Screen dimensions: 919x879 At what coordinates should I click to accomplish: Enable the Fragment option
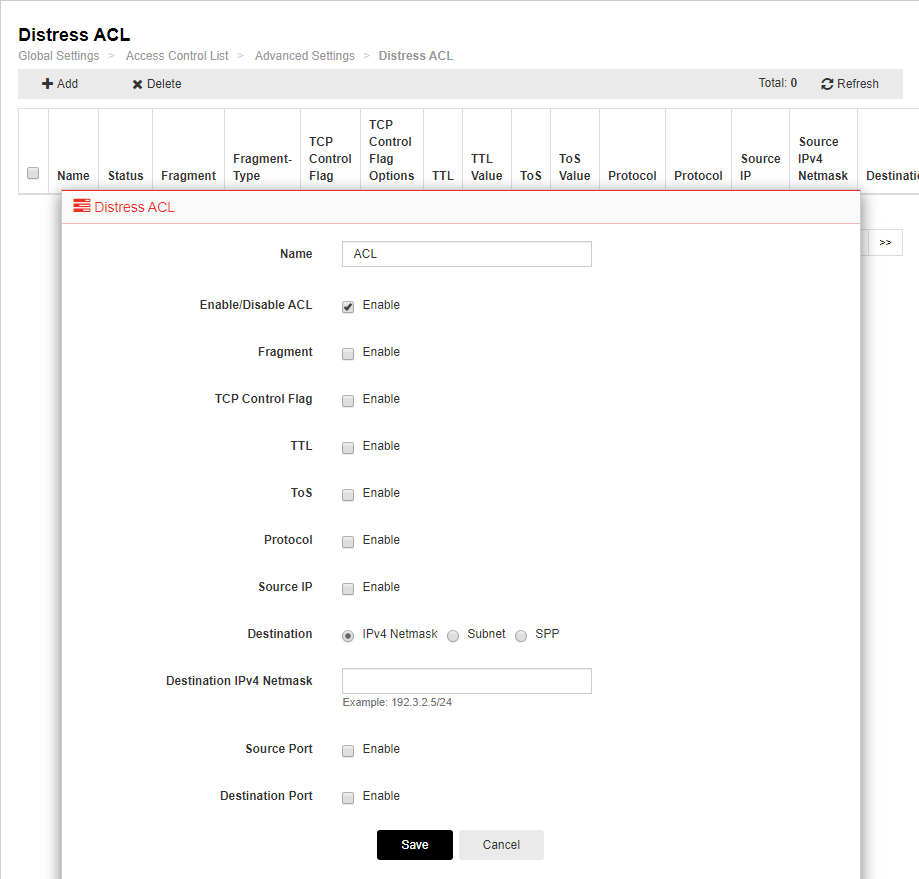(347, 354)
